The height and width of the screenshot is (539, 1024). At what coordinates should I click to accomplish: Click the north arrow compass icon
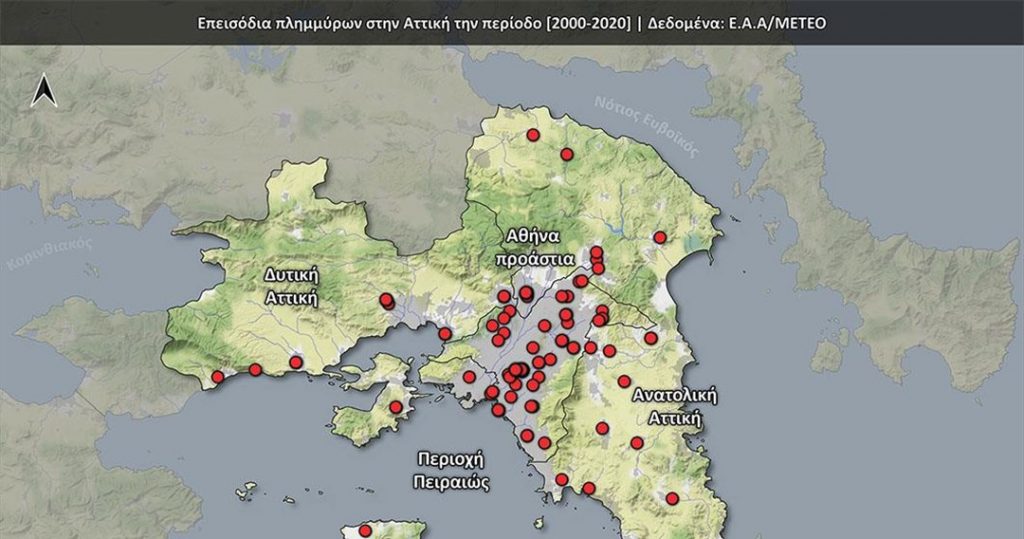44,91
